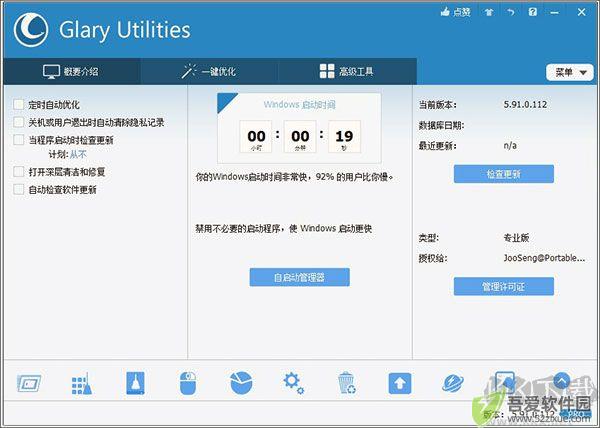
Task: Launch the software update up-arrow icon
Action: (400, 383)
